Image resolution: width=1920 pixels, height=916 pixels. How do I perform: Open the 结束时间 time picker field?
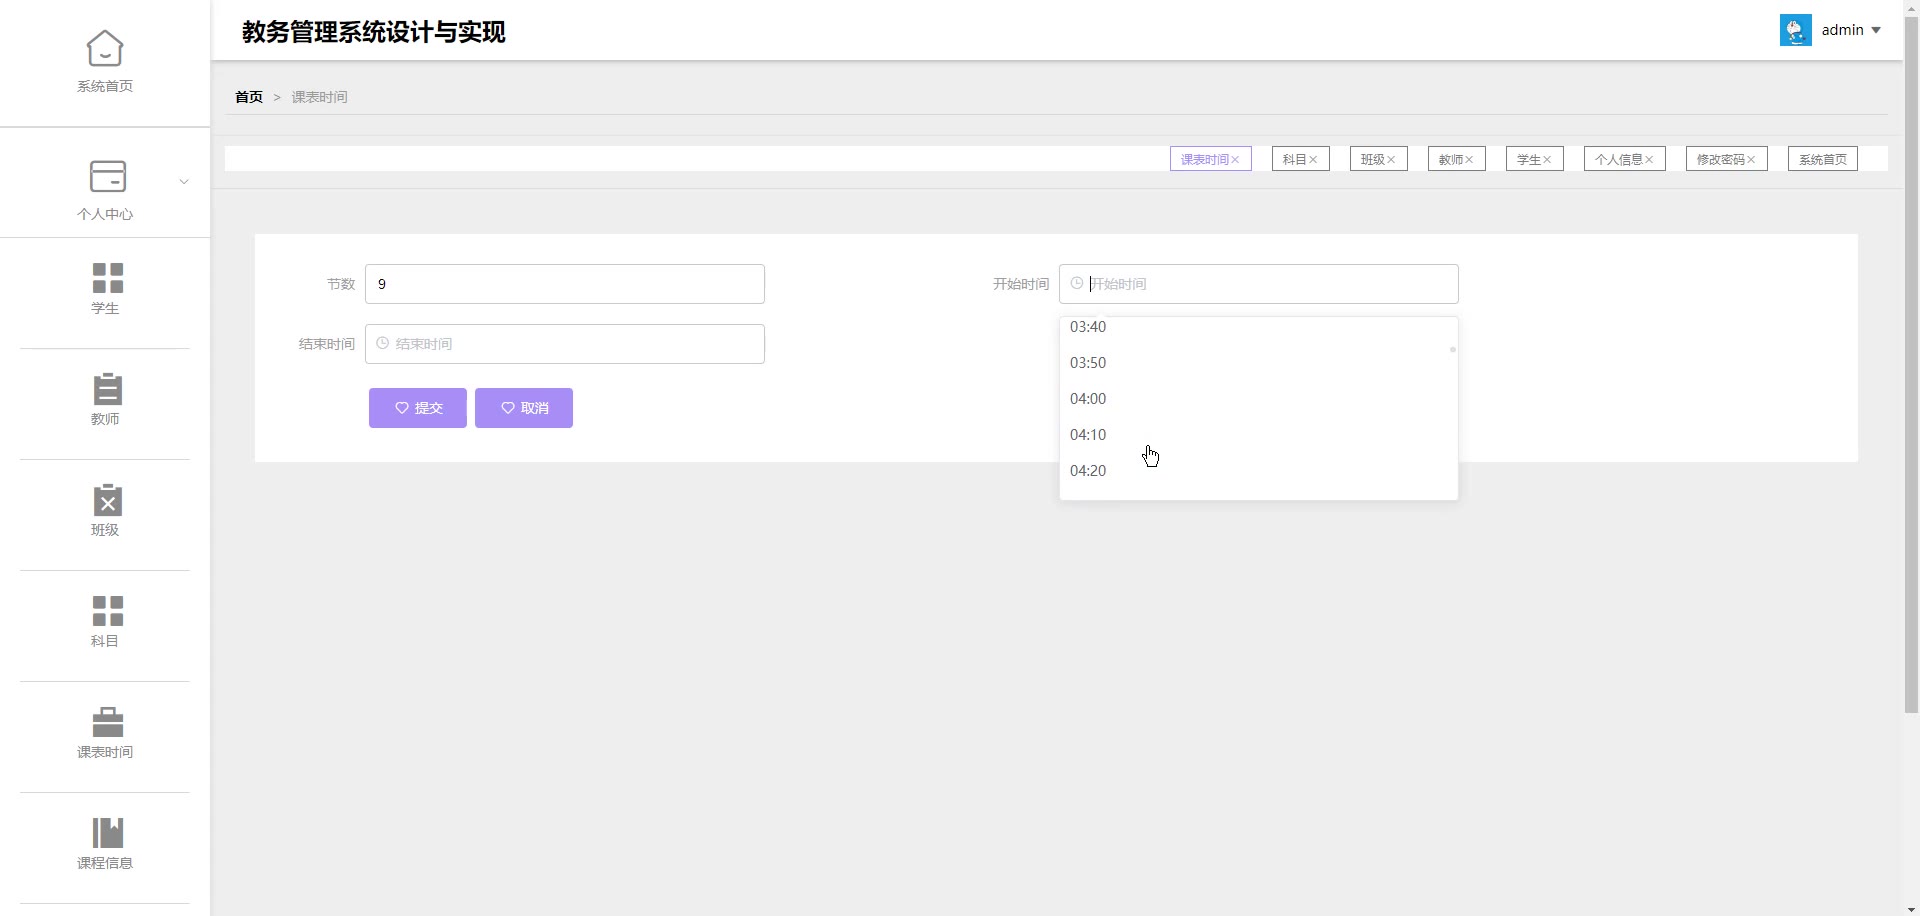pyautogui.click(x=565, y=344)
